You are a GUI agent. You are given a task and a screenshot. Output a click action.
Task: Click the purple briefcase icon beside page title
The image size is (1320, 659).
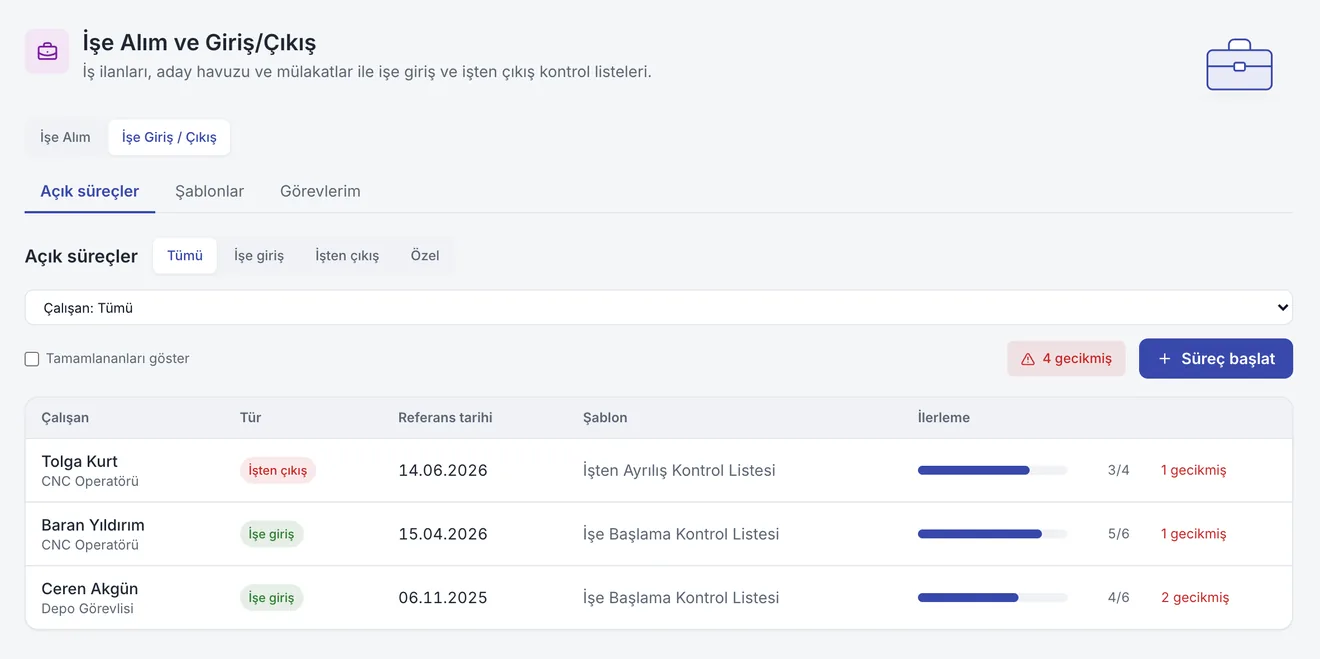point(47,51)
